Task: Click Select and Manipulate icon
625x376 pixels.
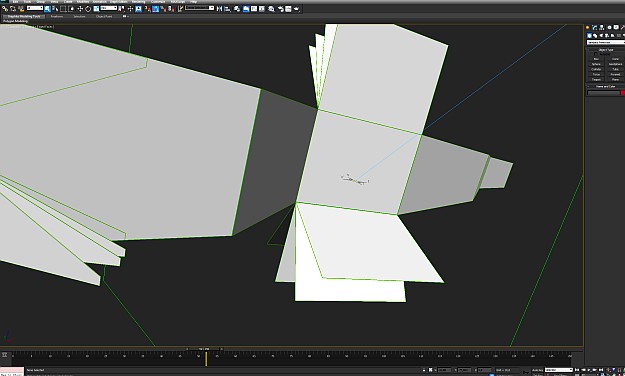Action: tap(130, 9)
